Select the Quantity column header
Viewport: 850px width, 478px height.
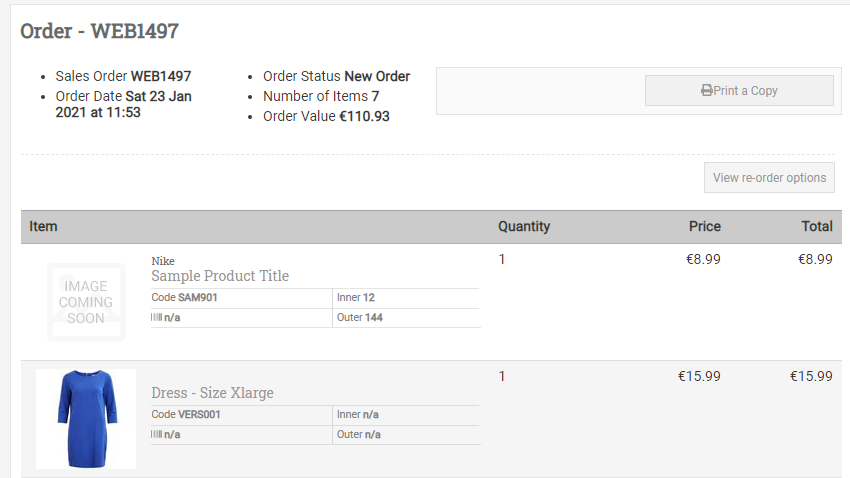(x=524, y=227)
